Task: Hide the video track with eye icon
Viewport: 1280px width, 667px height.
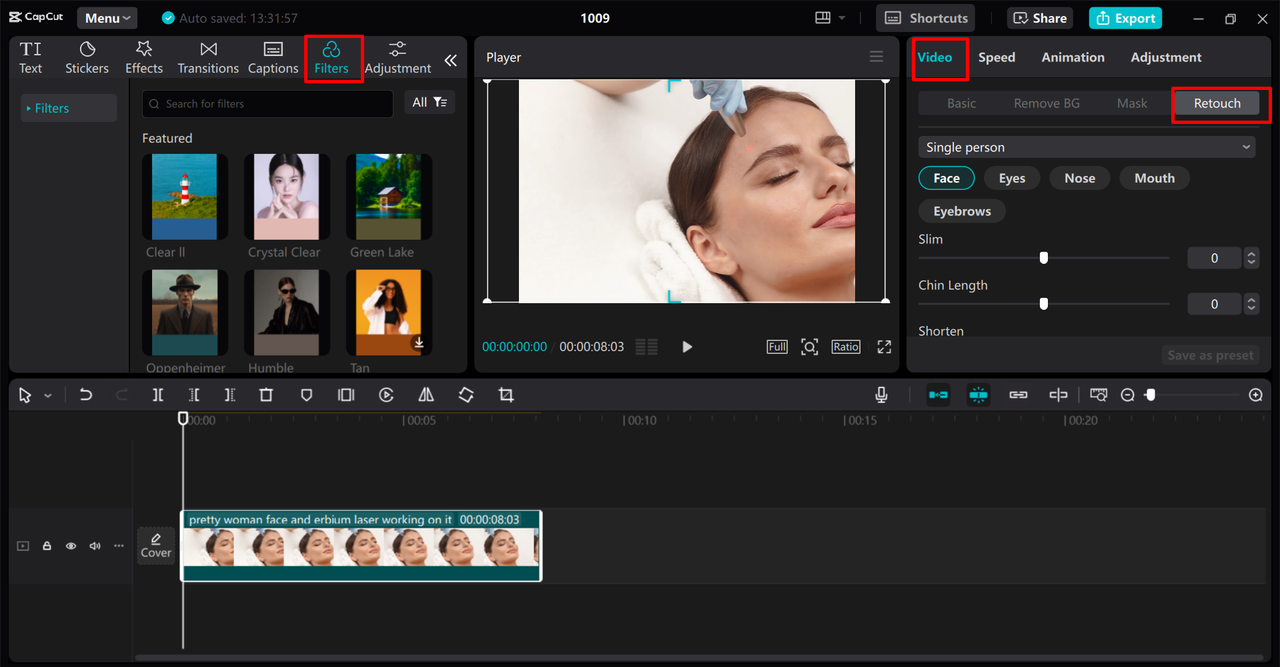Action: 71,546
